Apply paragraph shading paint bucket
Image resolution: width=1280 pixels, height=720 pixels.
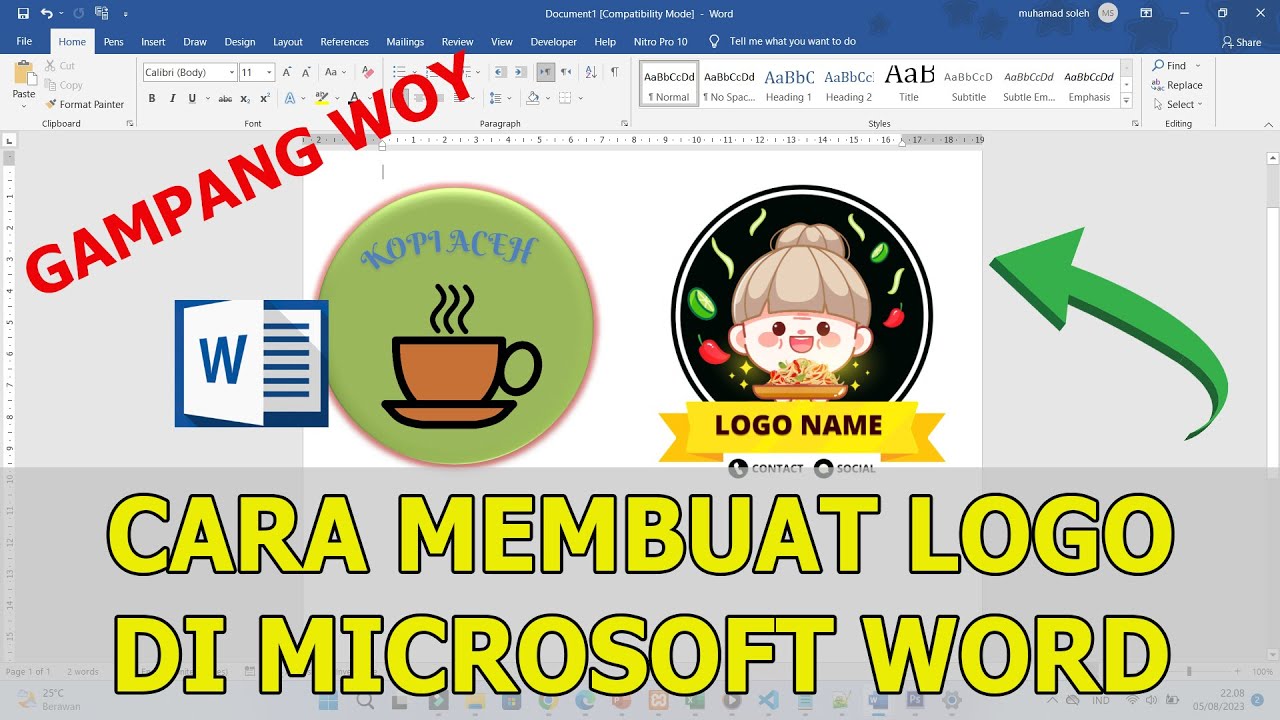click(532, 98)
